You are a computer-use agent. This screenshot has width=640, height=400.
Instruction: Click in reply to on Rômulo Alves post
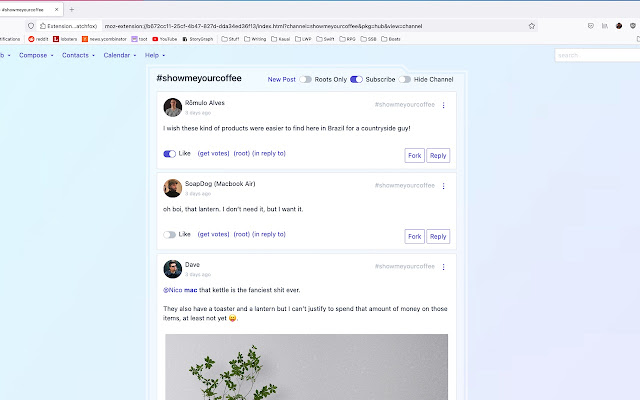click(269, 153)
